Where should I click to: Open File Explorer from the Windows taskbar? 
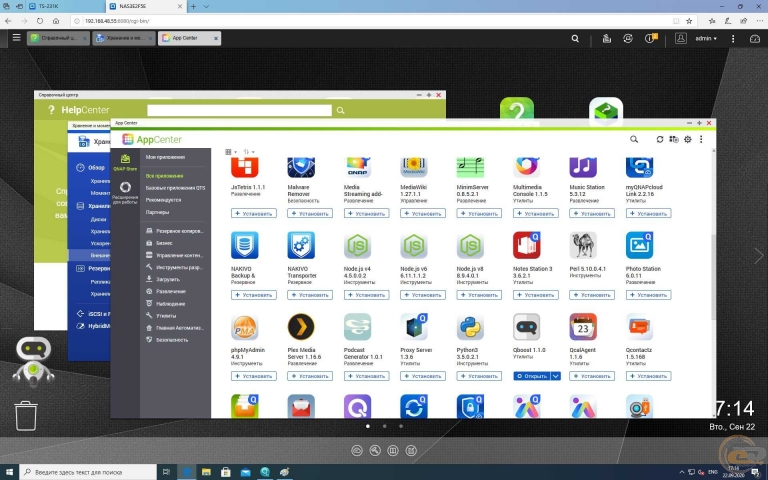tap(206, 472)
